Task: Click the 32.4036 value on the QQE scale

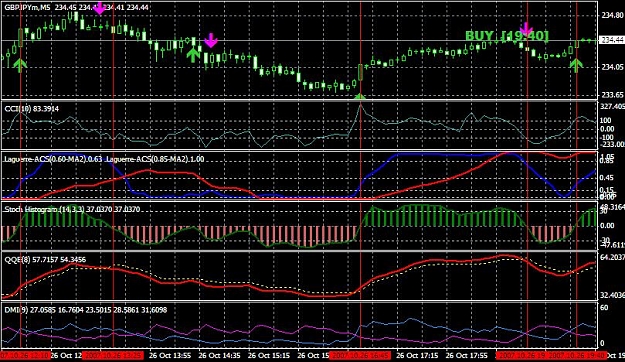Action: 612,295
